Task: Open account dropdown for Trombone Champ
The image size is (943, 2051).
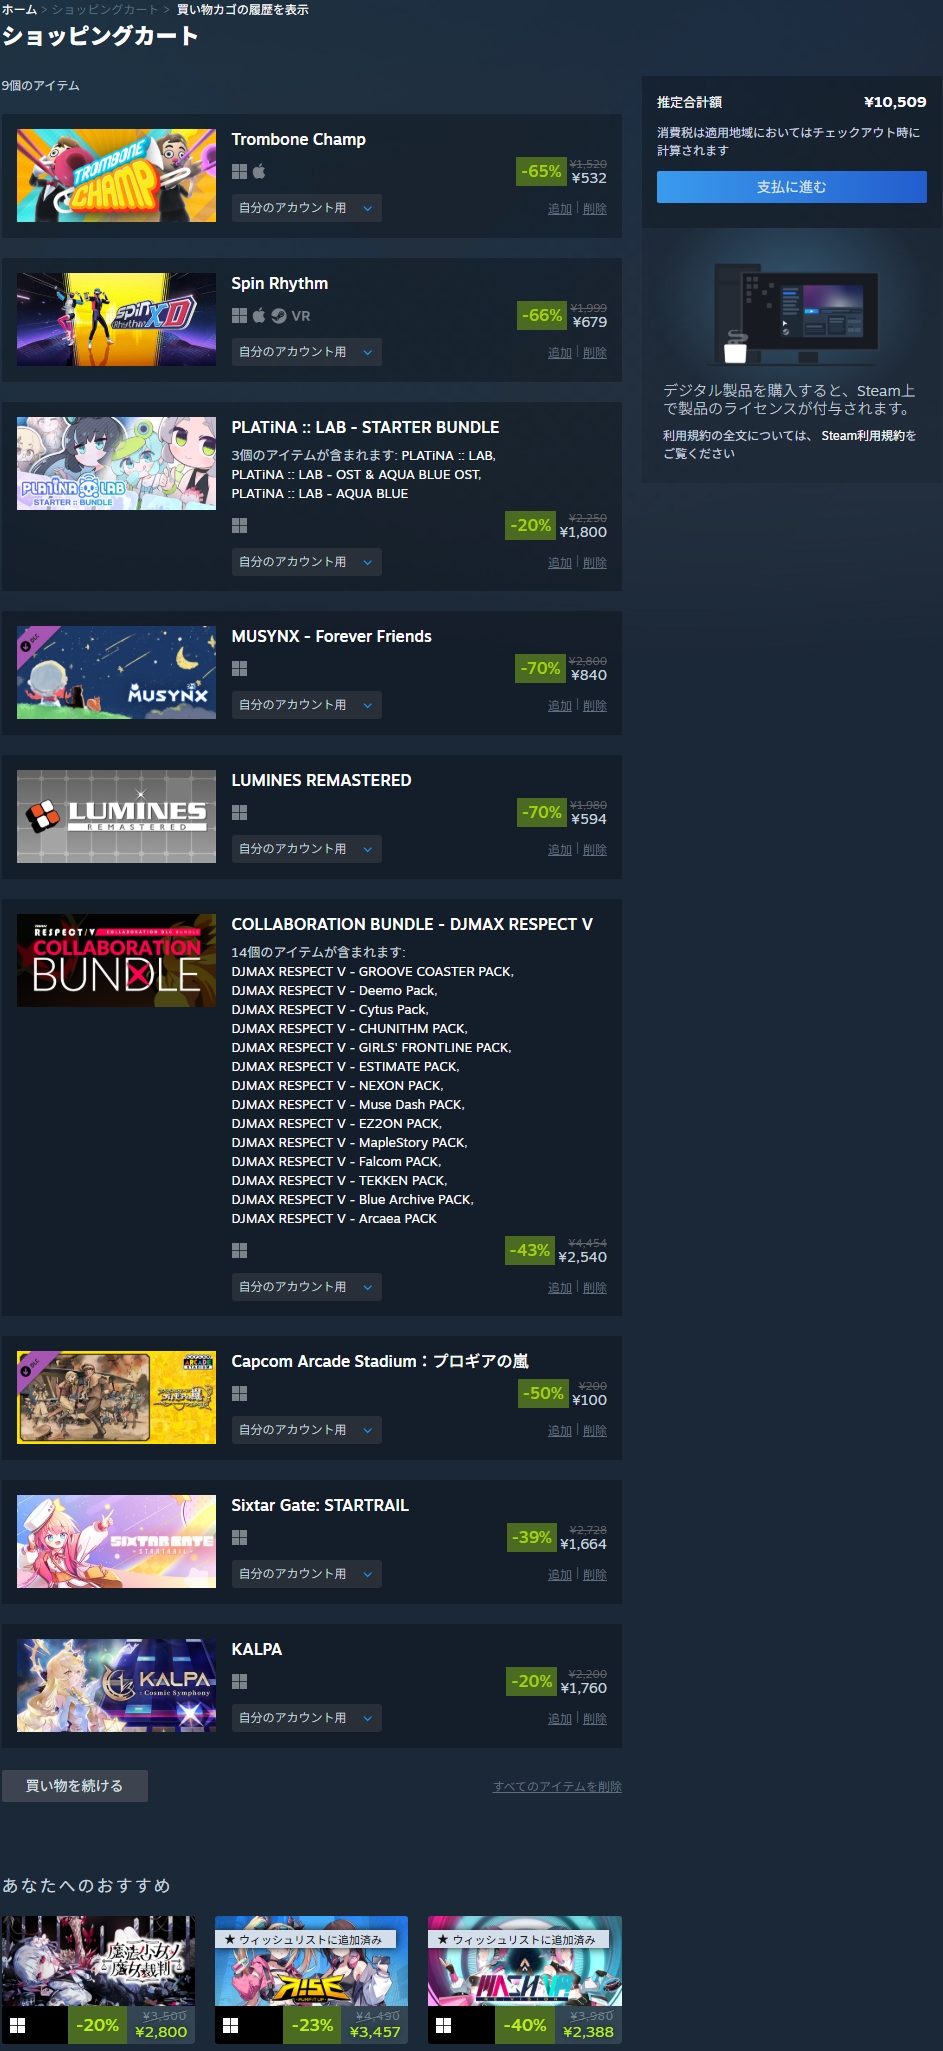Action: click(306, 208)
